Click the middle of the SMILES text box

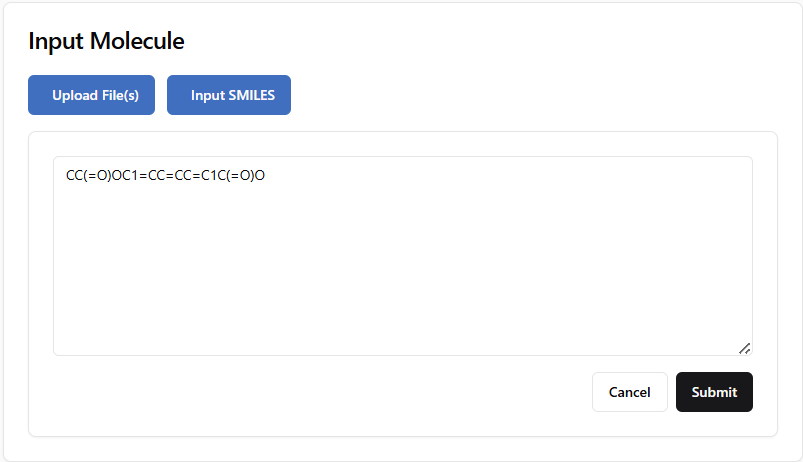[x=402, y=255]
